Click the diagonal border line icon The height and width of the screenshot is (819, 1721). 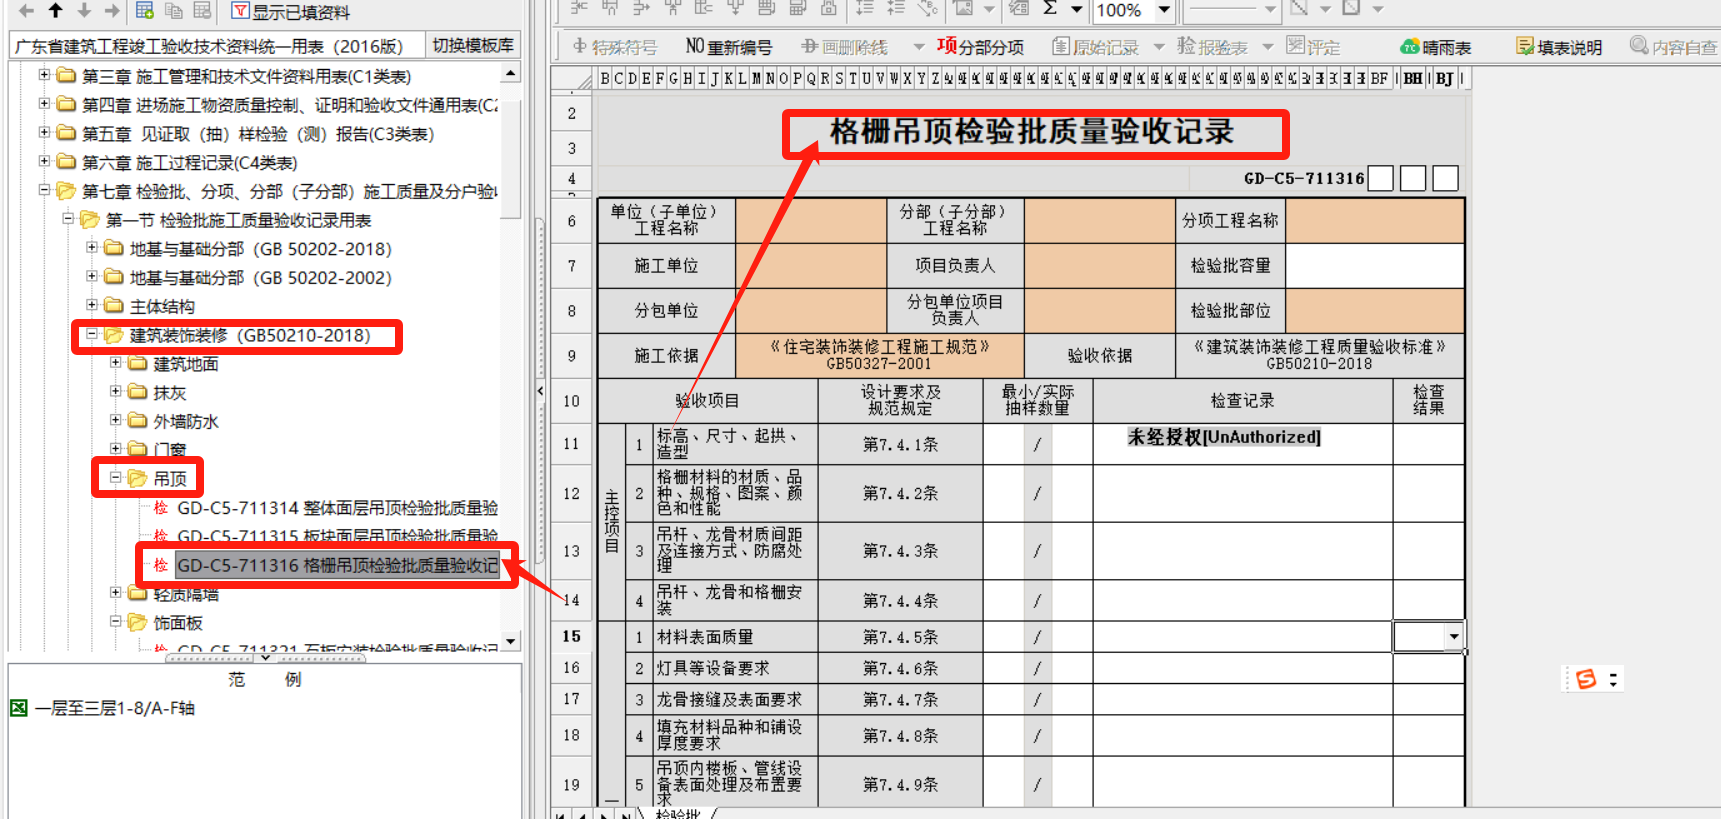pyautogui.click(x=1299, y=9)
